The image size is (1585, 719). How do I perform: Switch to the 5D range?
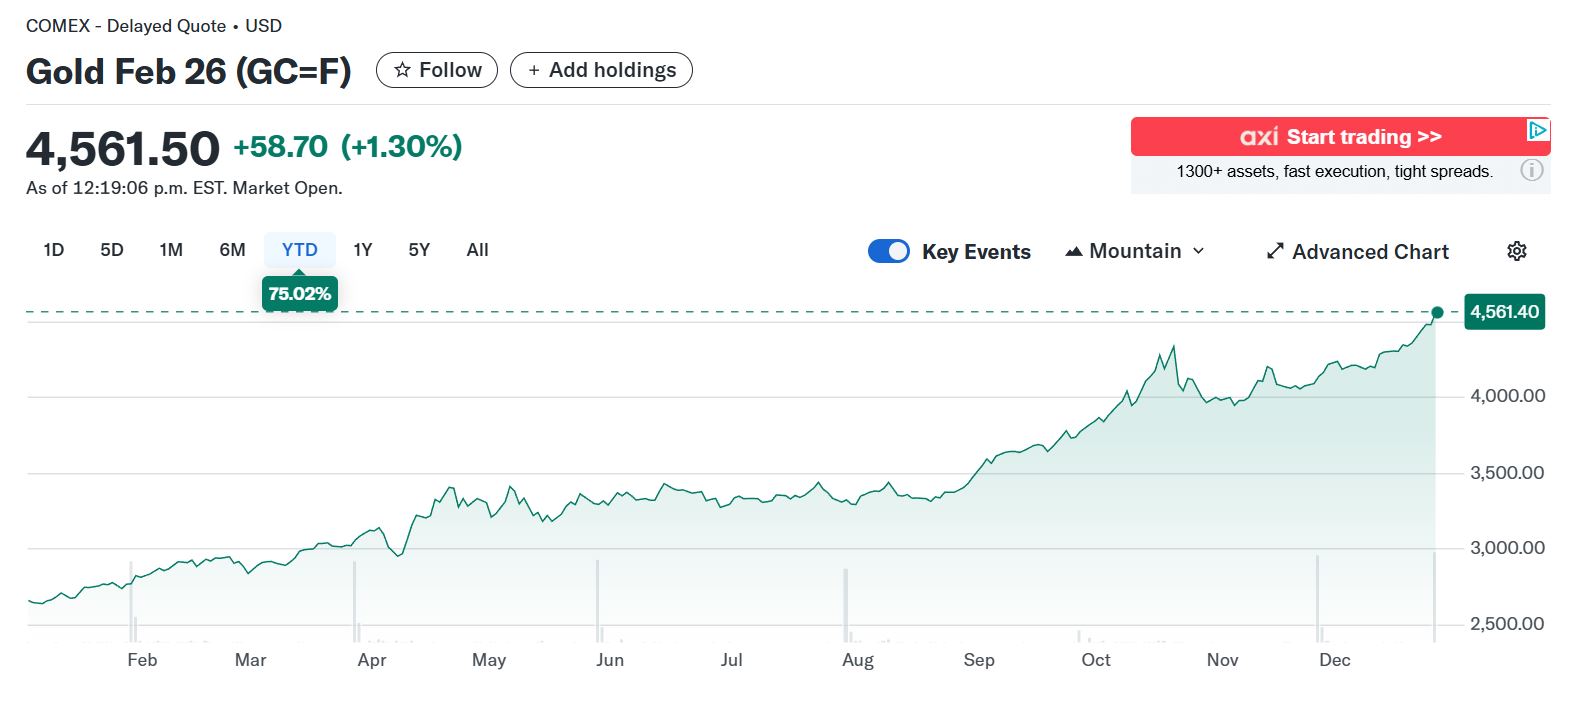(112, 250)
